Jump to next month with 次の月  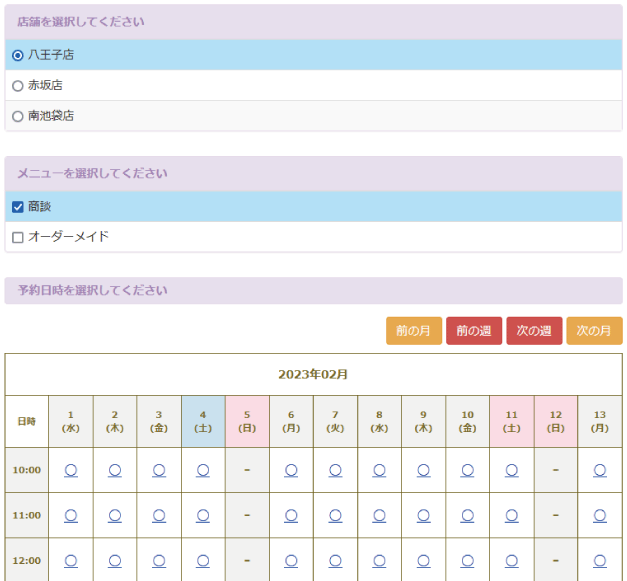[x=594, y=331]
